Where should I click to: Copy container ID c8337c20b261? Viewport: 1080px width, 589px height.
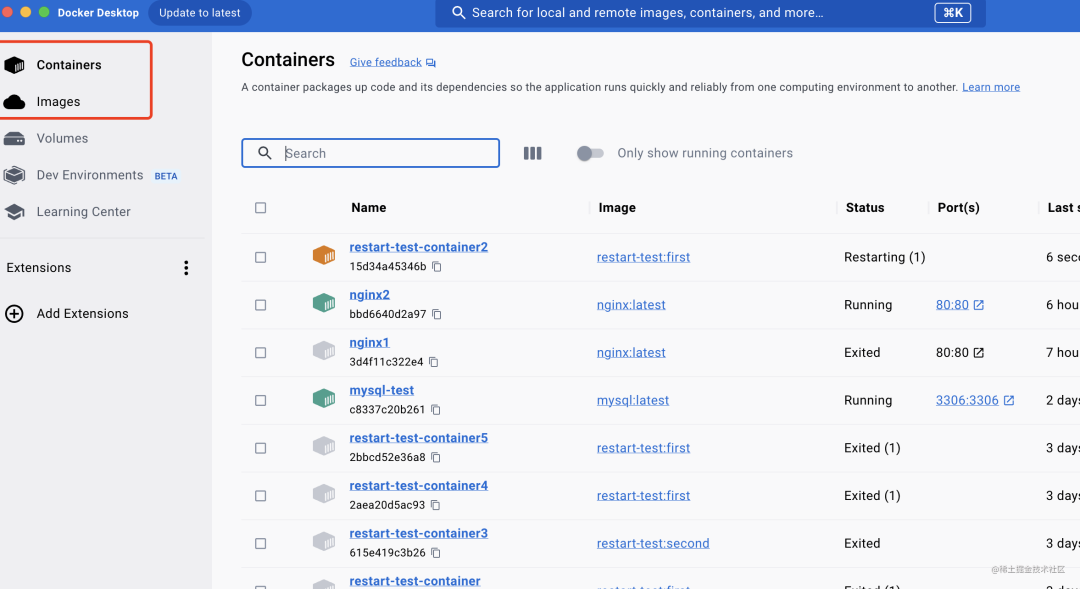[x=435, y=409]
